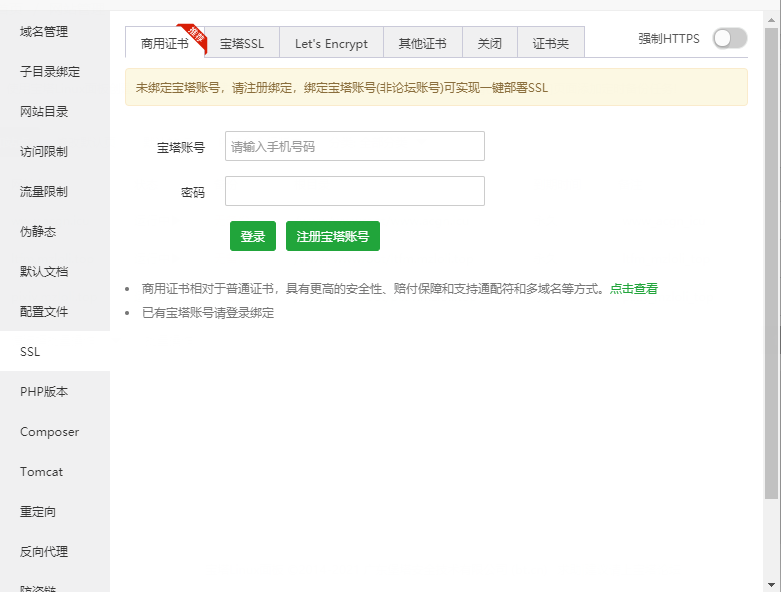
Task: Open 反向代理 settings
Action: [x=55, y=552]
